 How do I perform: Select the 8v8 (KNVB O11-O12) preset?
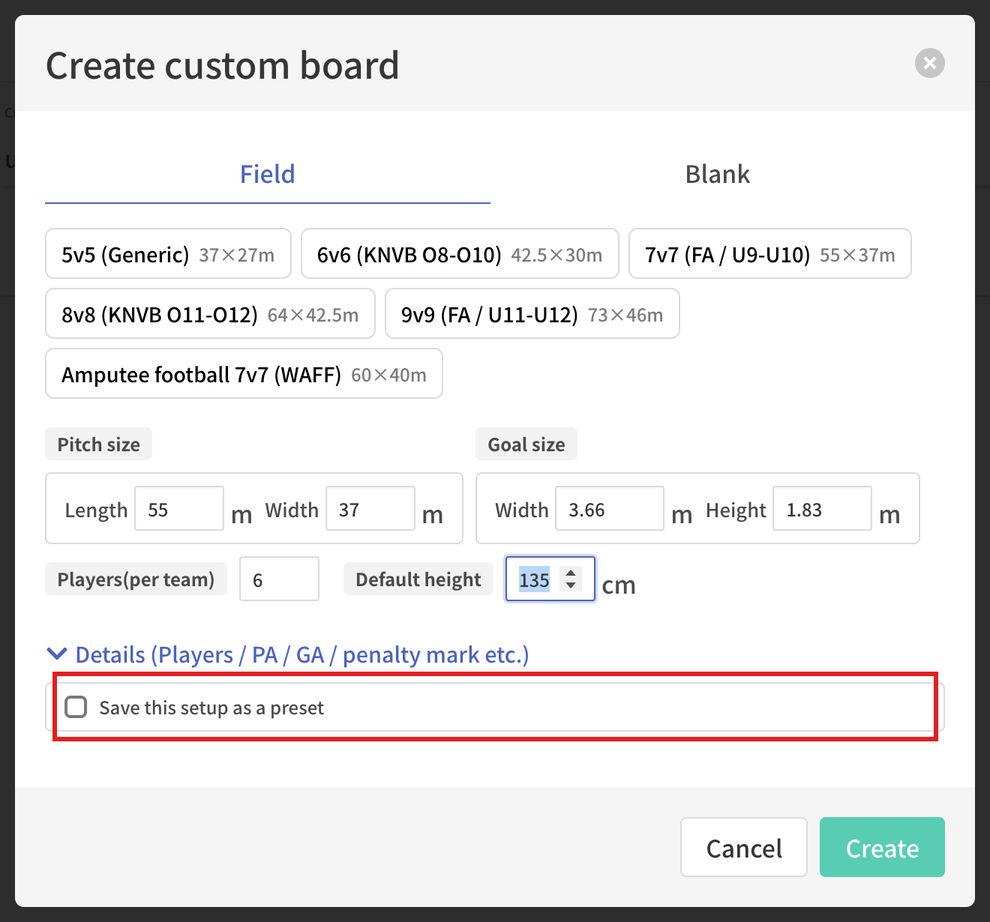click(210, 314)
